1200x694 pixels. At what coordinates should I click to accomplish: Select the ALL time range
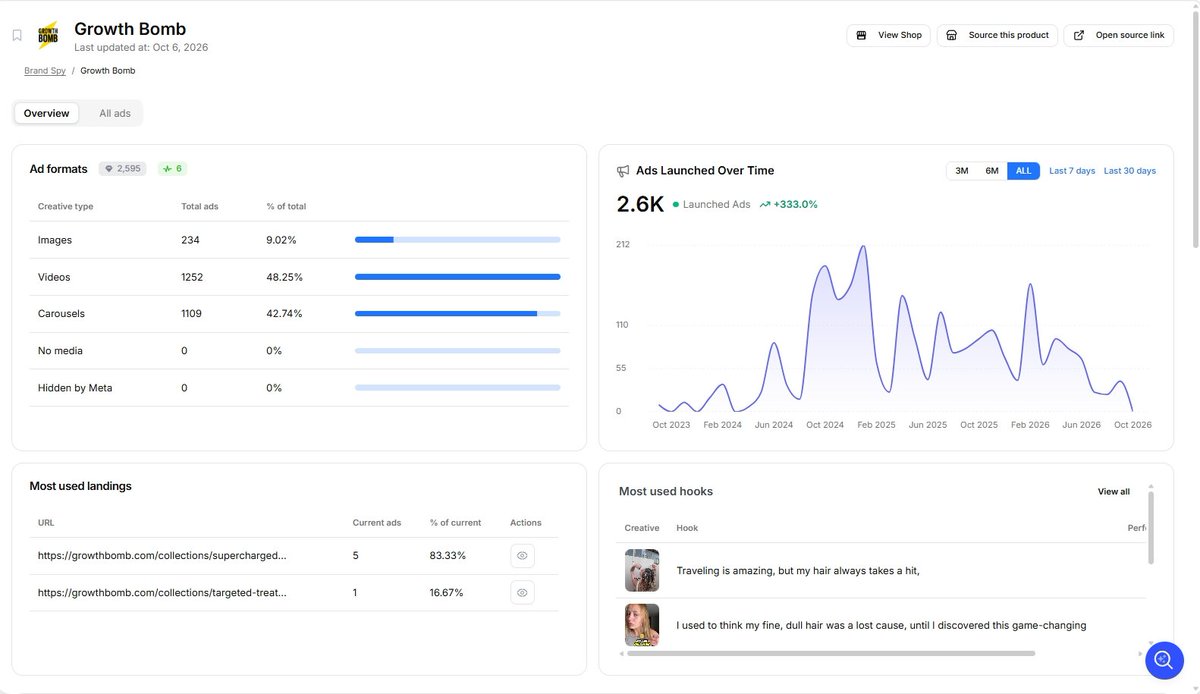(1023, 171)
